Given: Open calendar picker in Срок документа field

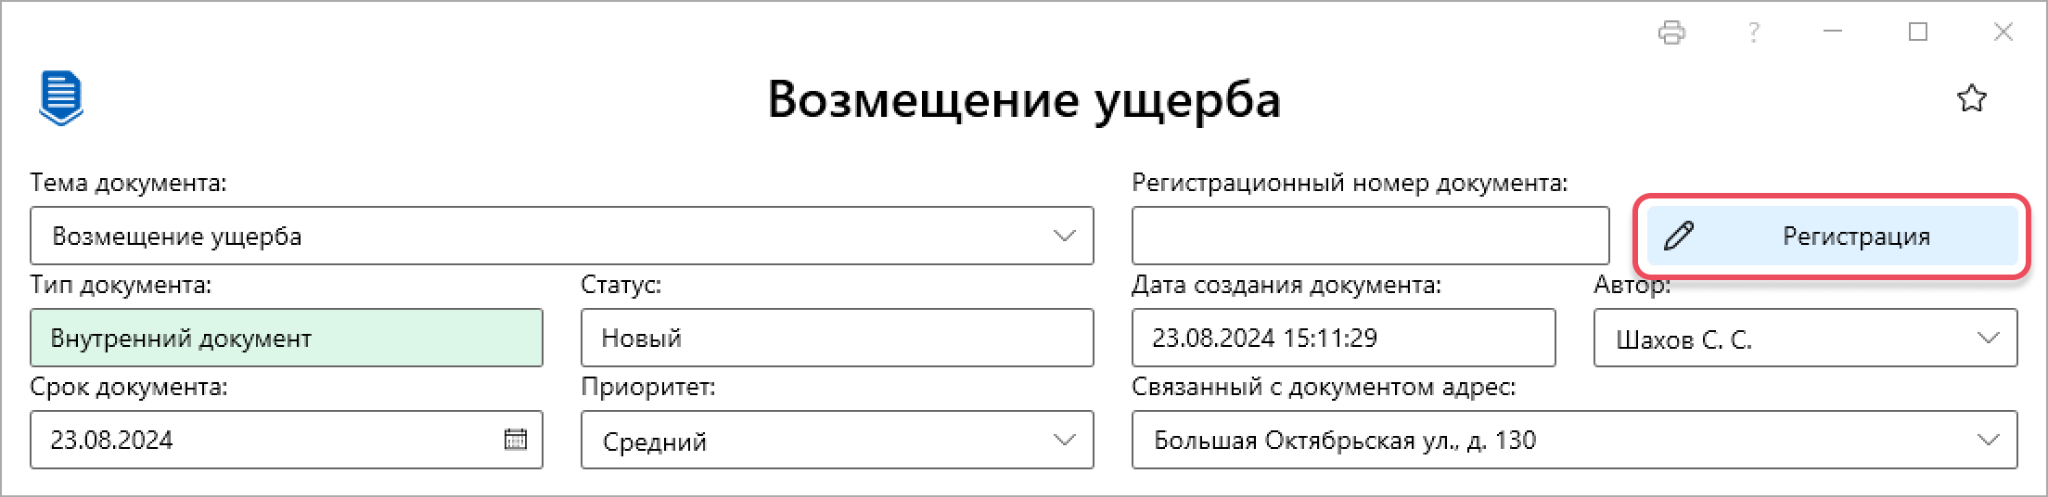Looking at the screenshot, I should [x=515, y=439].
